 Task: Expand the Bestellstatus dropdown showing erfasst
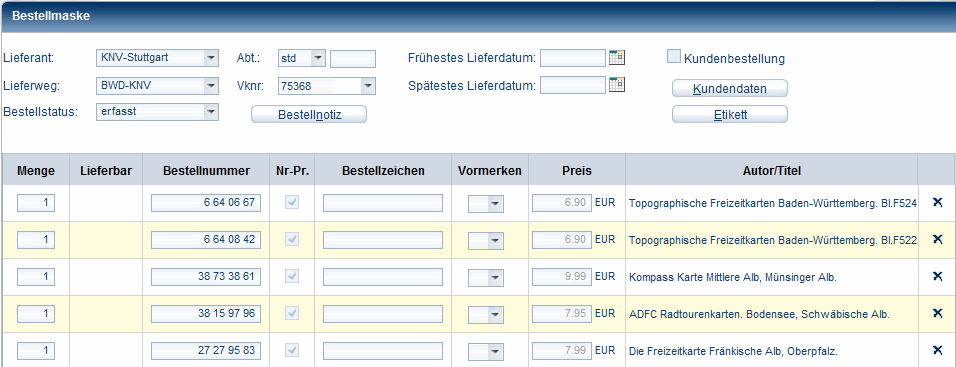click(210, 112)
